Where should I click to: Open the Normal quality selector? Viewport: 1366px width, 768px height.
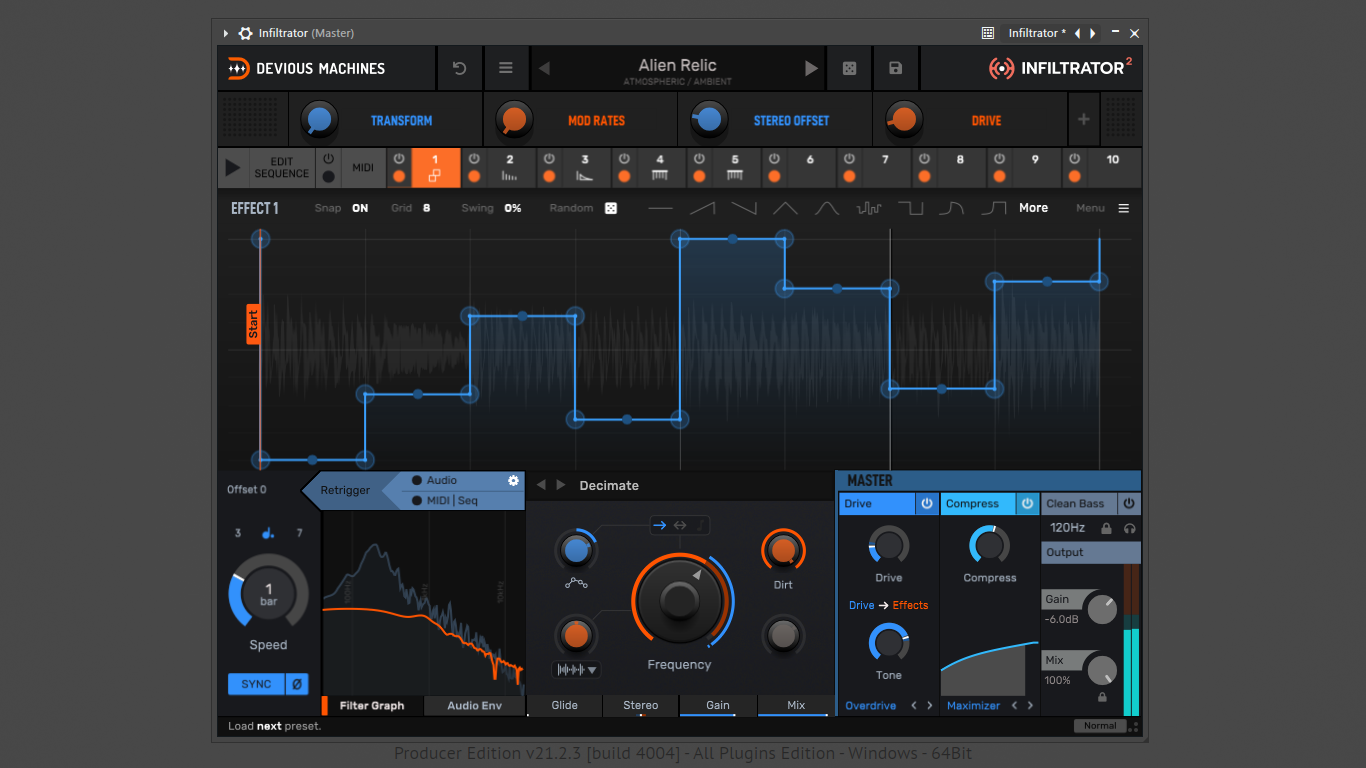(x=1100, y=726)
